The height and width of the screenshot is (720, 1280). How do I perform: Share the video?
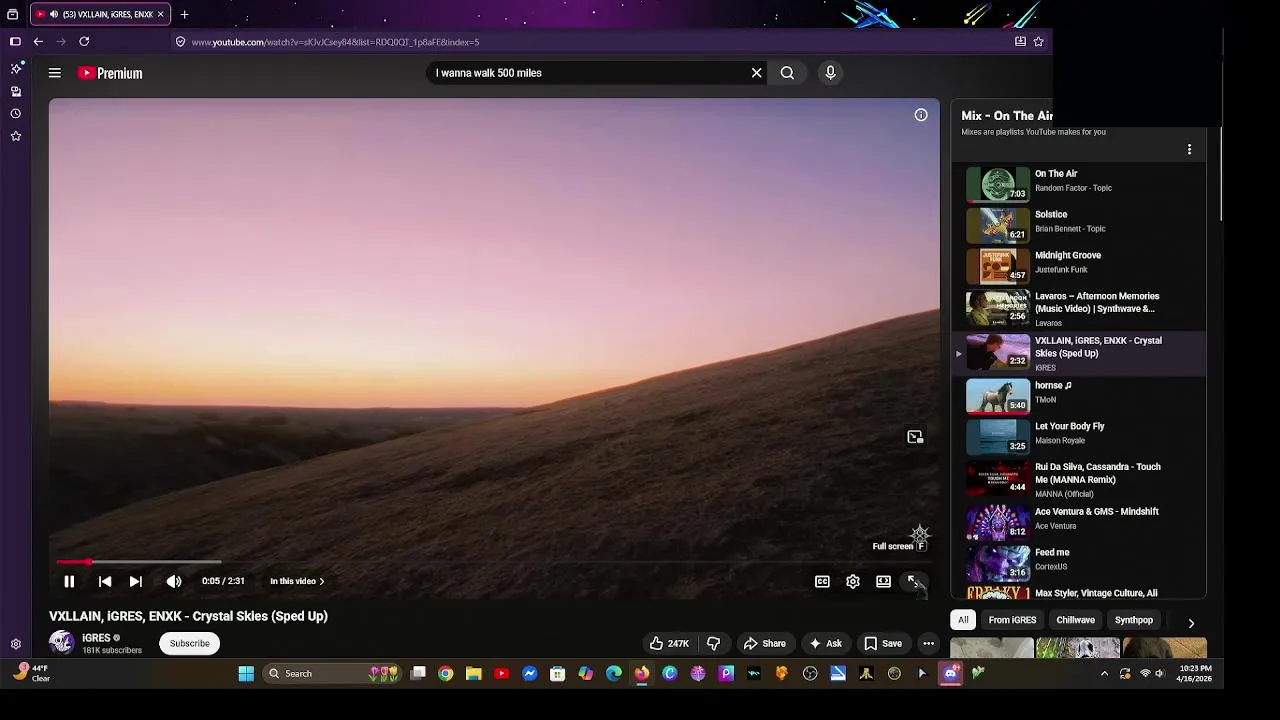764,644
